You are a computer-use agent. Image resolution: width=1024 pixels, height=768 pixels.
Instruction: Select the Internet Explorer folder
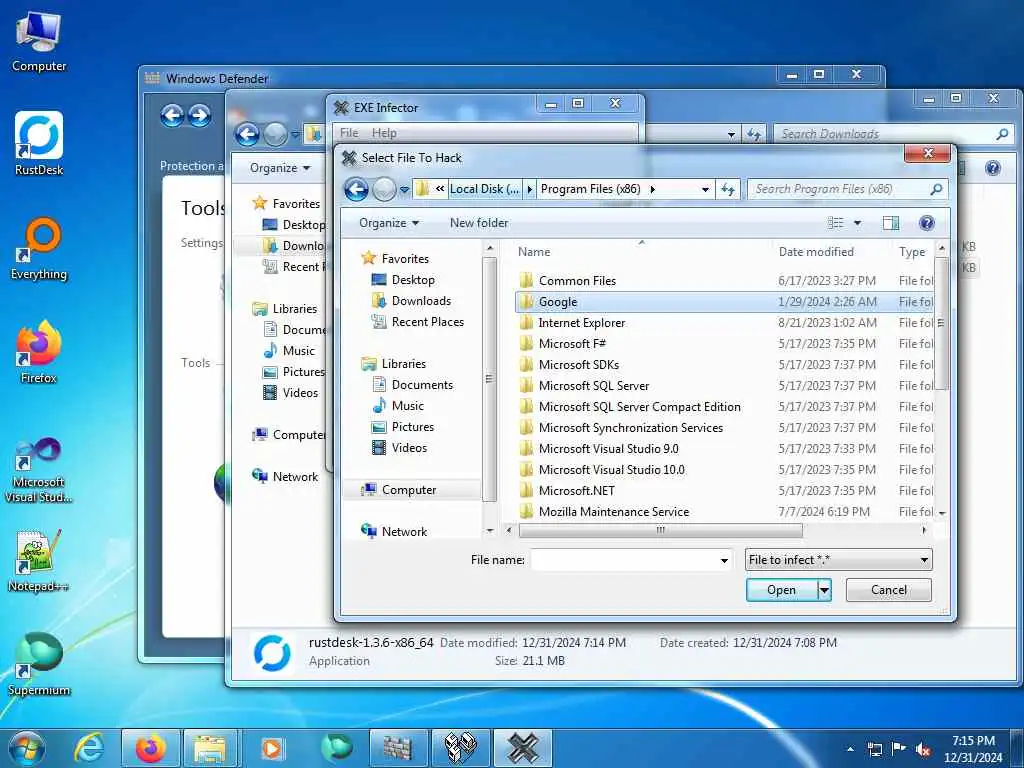(x=725, y=323)
